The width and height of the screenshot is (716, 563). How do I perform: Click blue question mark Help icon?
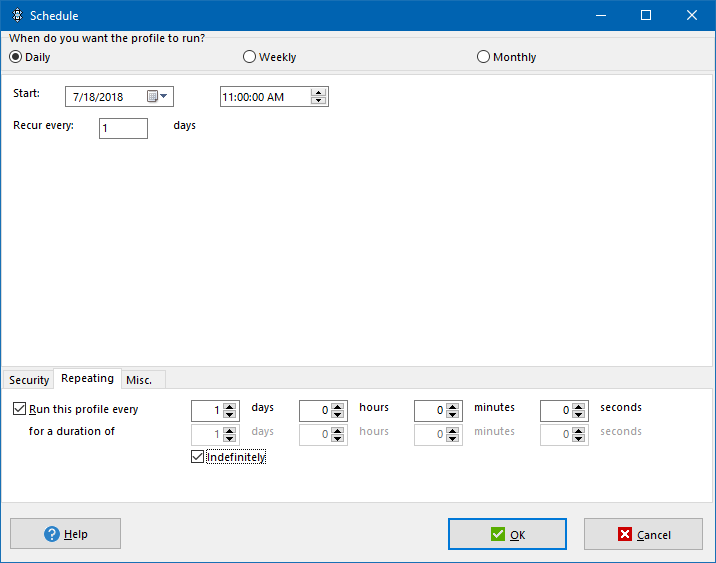pyautogui.click(x=52, y=533)
